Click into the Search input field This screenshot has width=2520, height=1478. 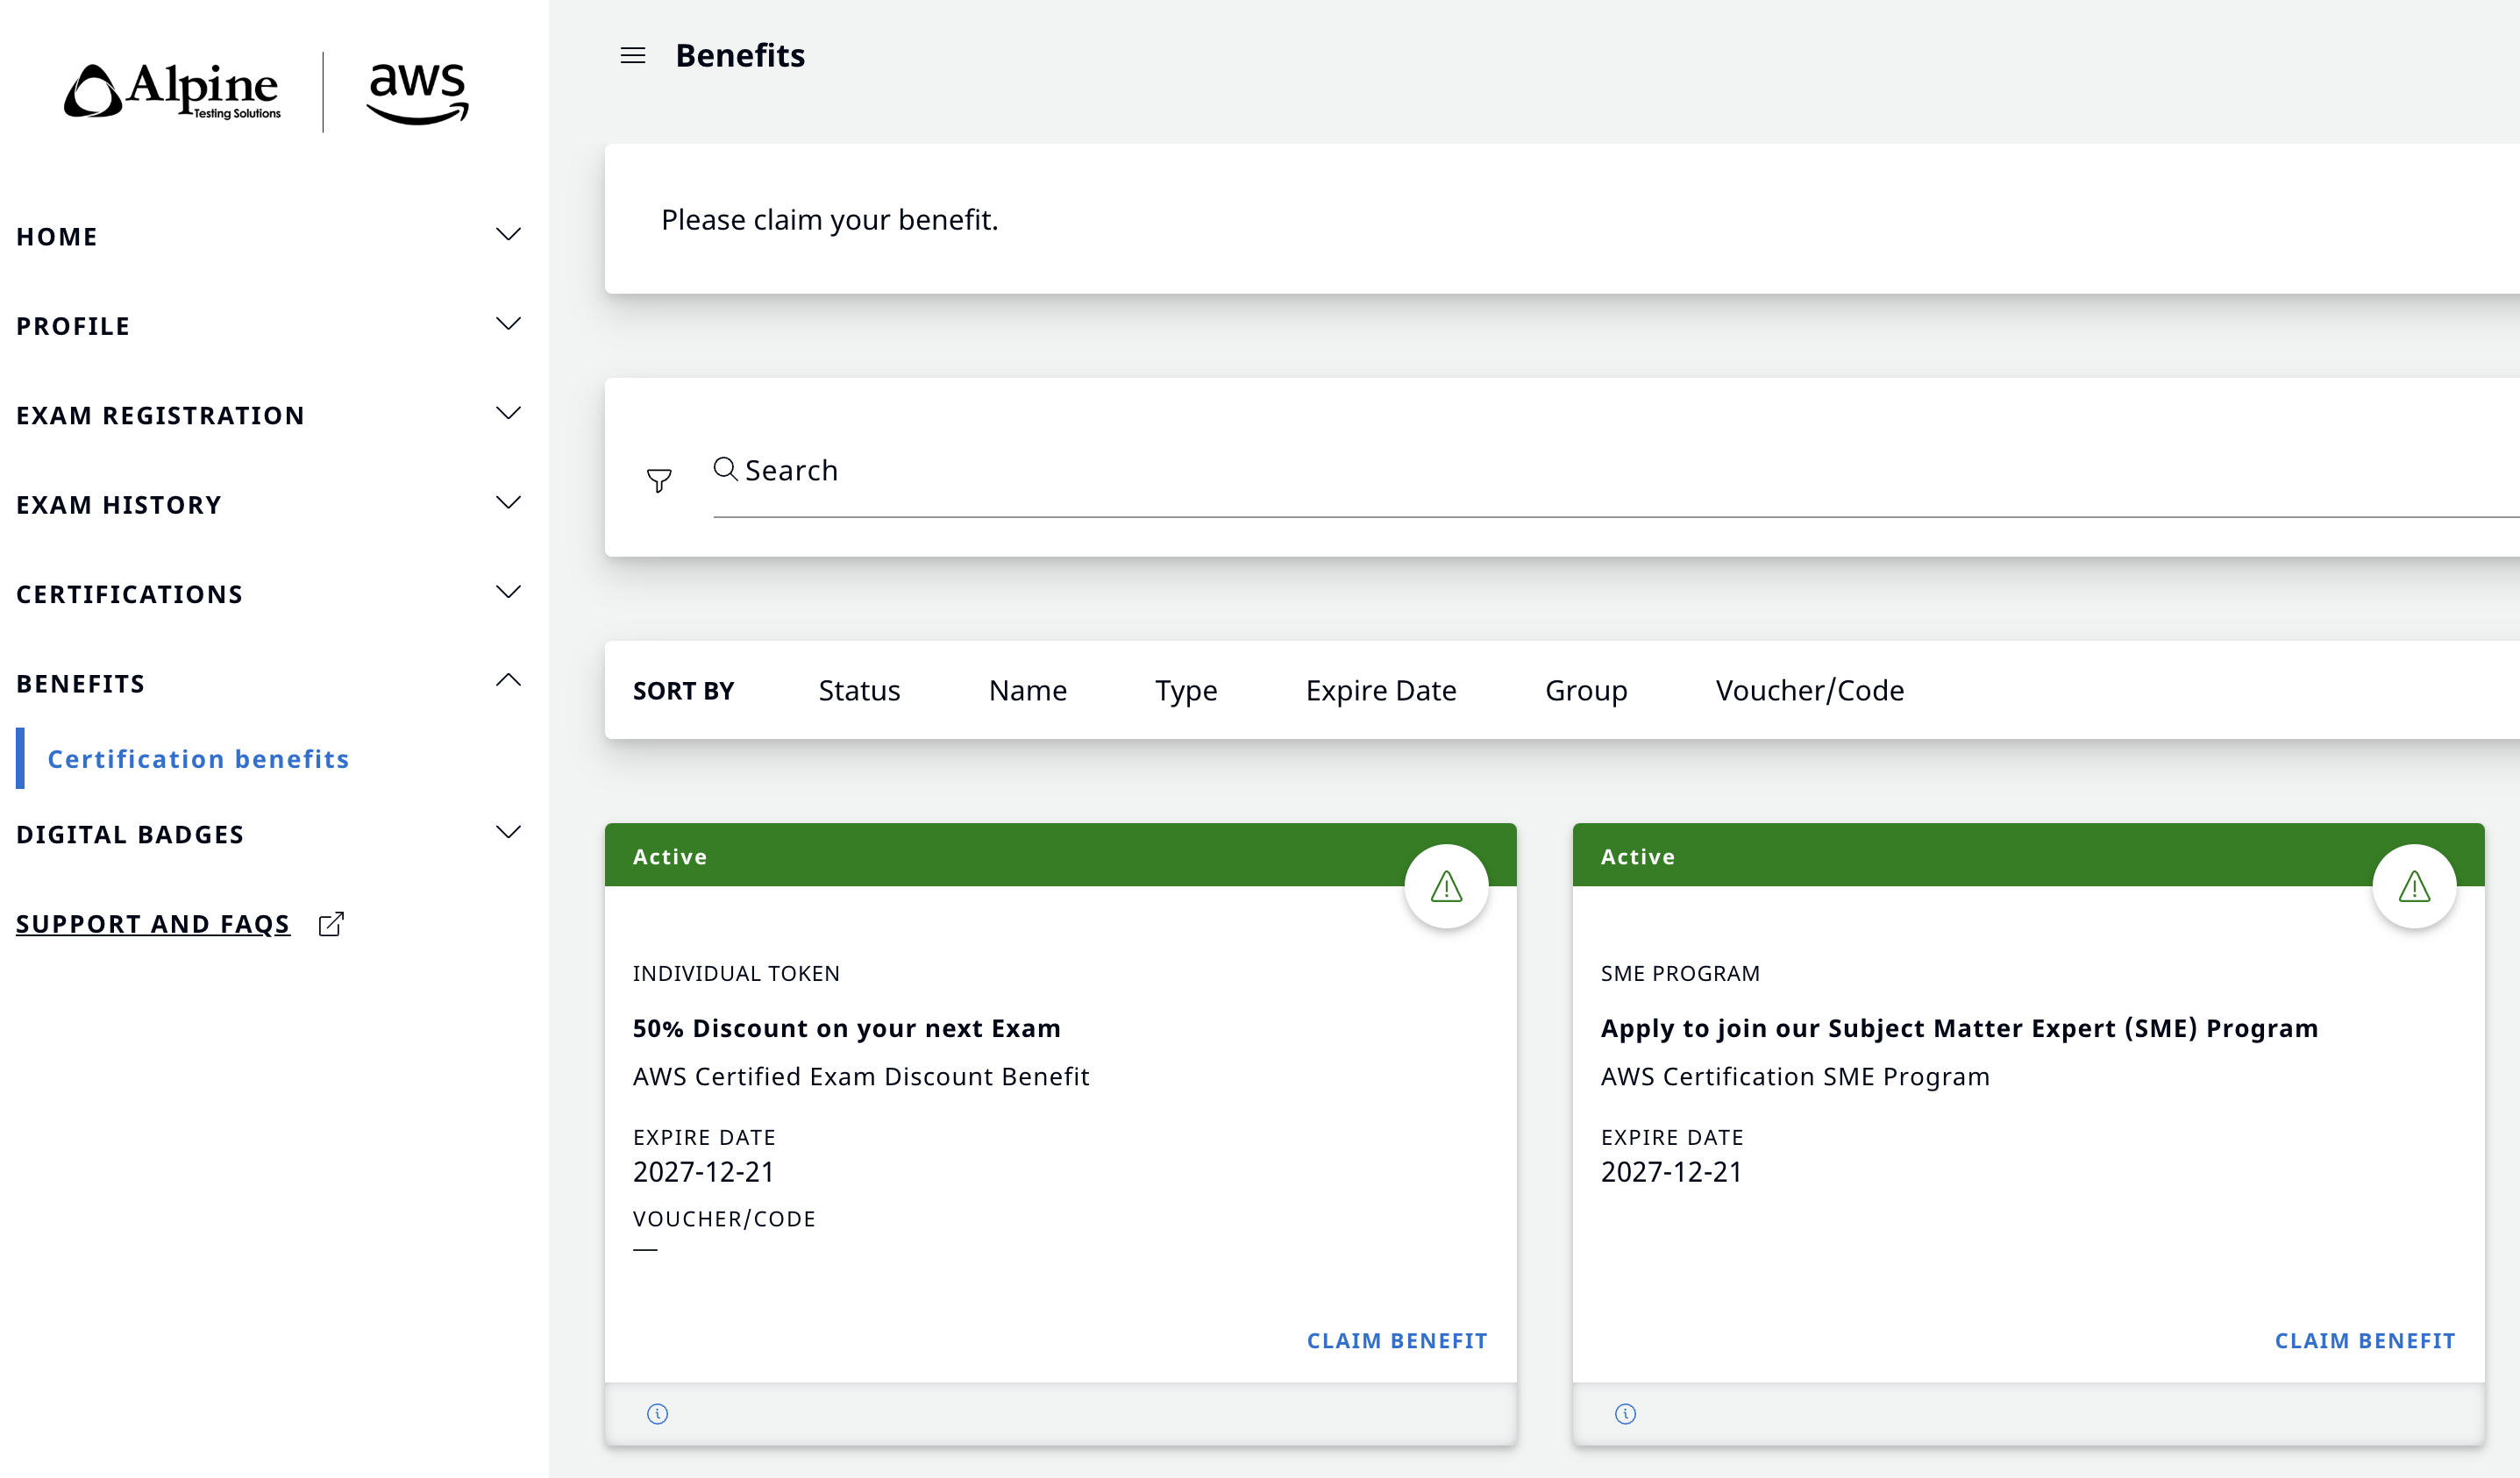(1616, 471)
